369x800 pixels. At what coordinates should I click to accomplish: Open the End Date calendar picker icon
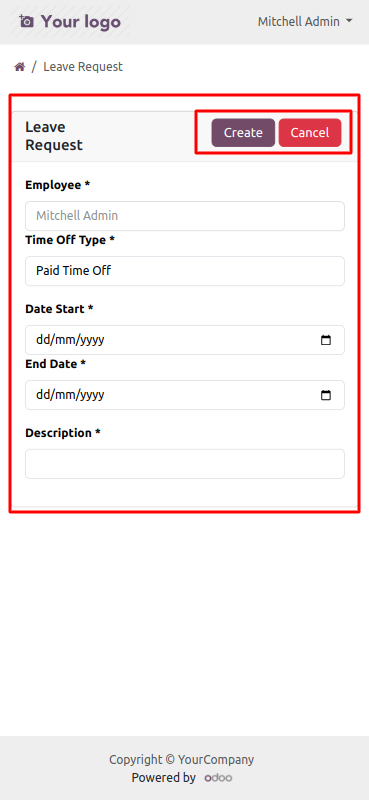click(x=326, y=395)
